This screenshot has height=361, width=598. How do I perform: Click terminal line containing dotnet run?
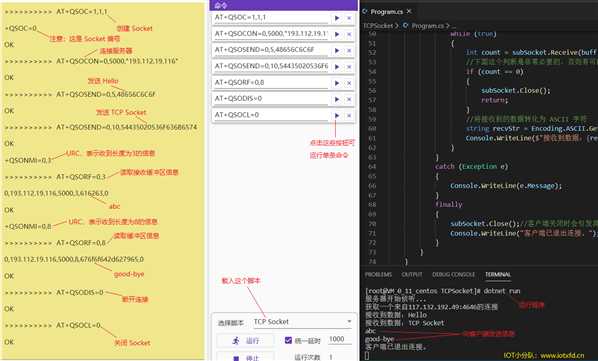(x=442, y=291)
